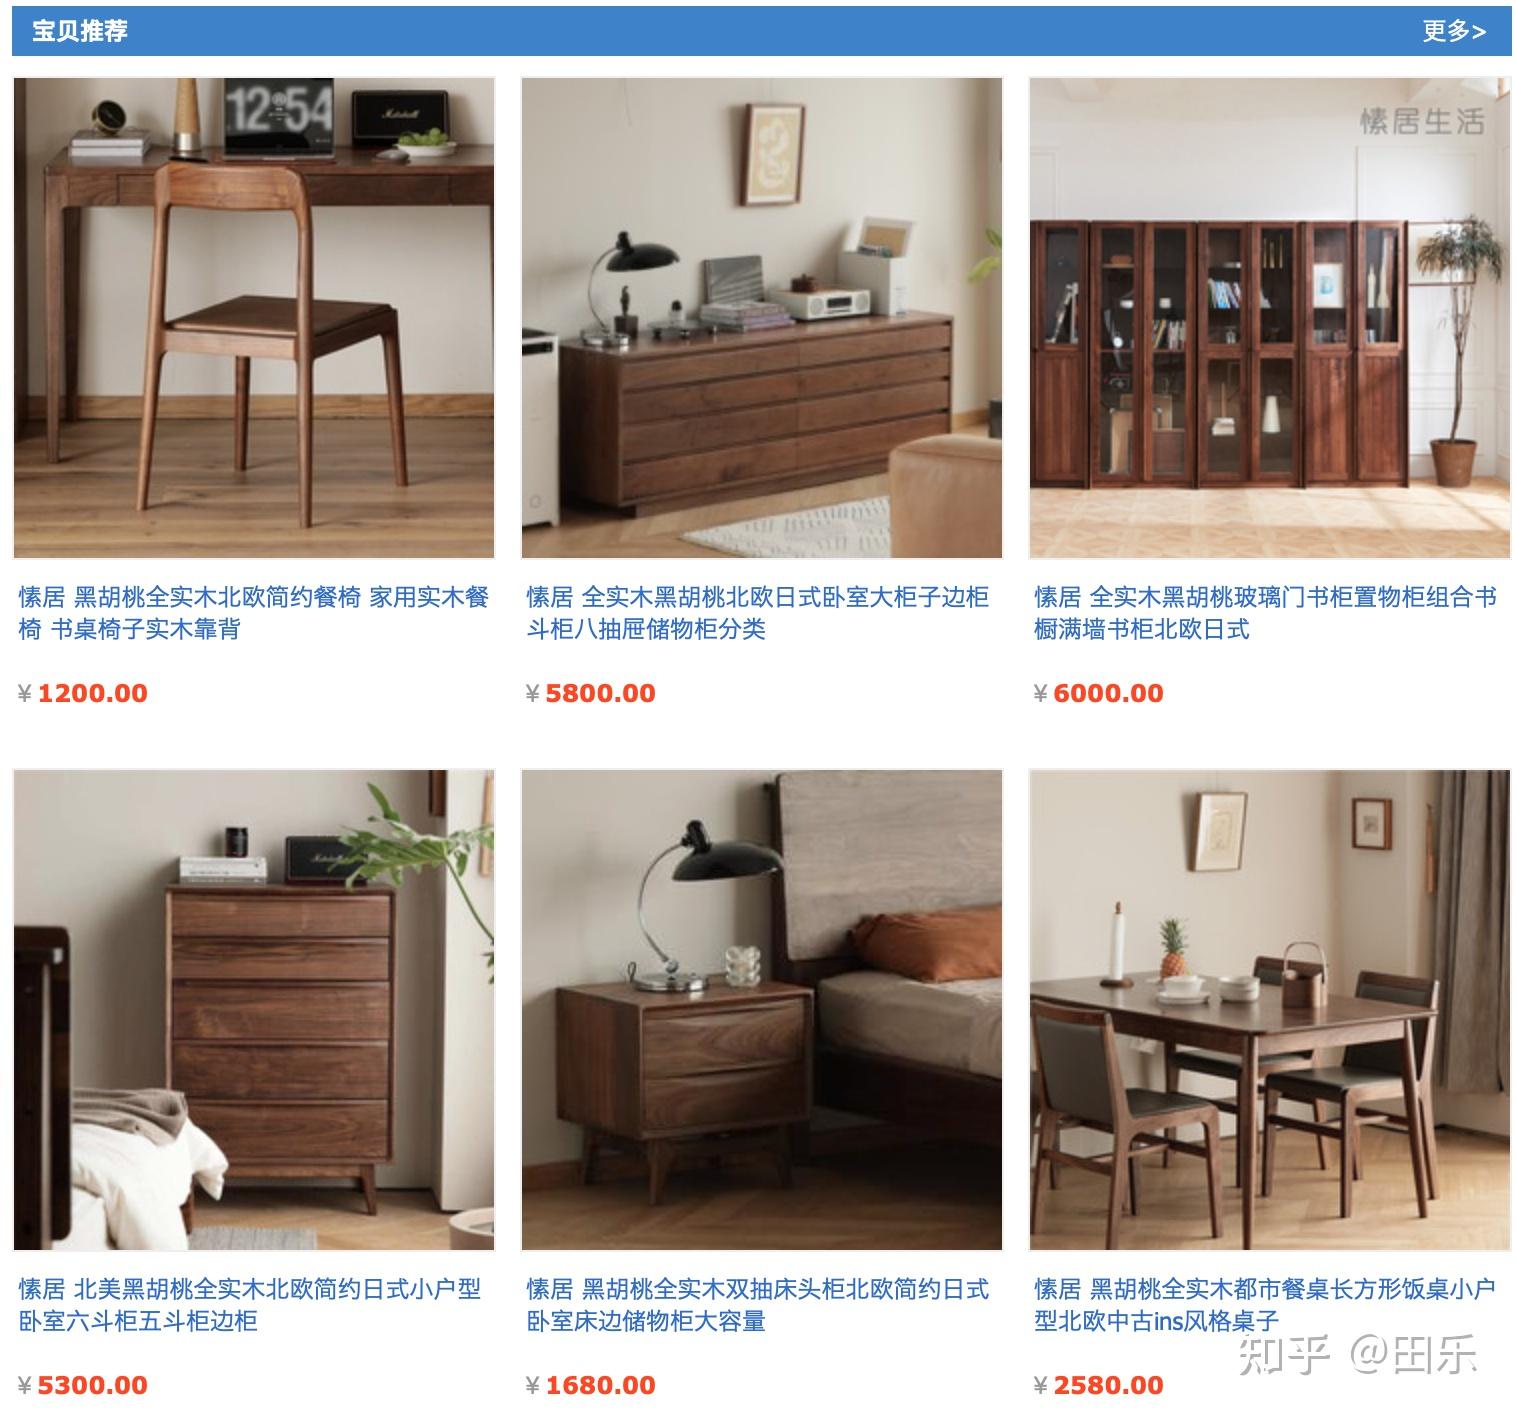Select the ¥5800.00 price label
The width and height of the screenshot is (1516, 1418).
591,693
